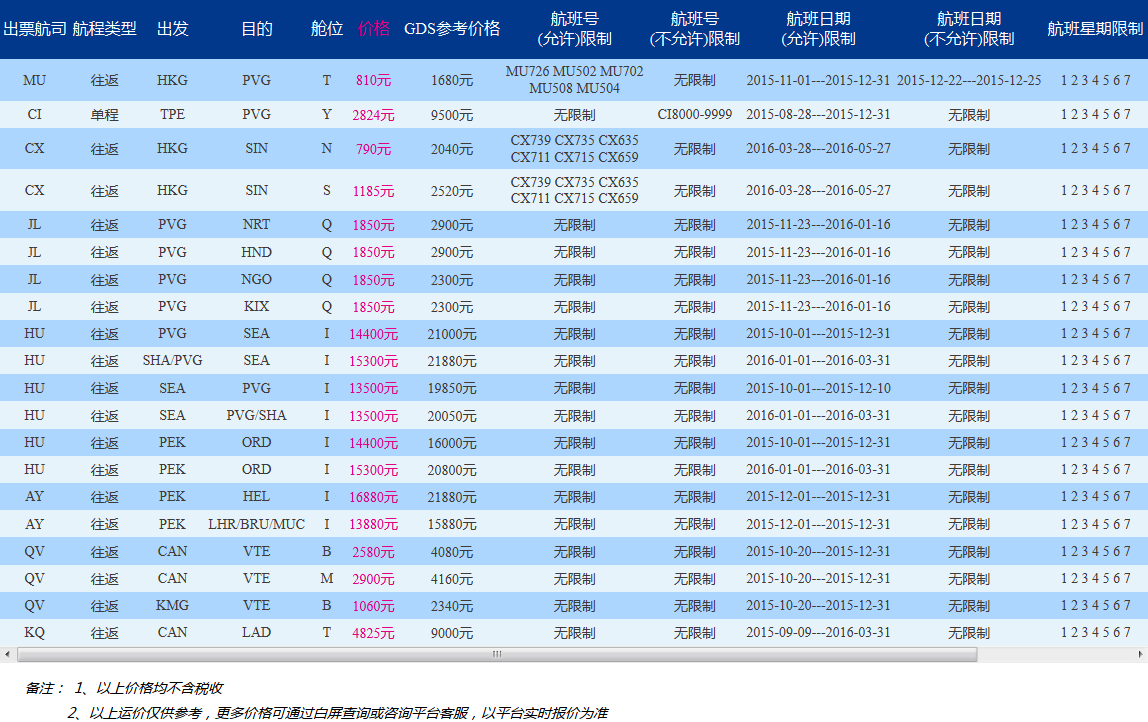
Task: Click the 2040元 GDS reference price
Action: click(452, 149)
